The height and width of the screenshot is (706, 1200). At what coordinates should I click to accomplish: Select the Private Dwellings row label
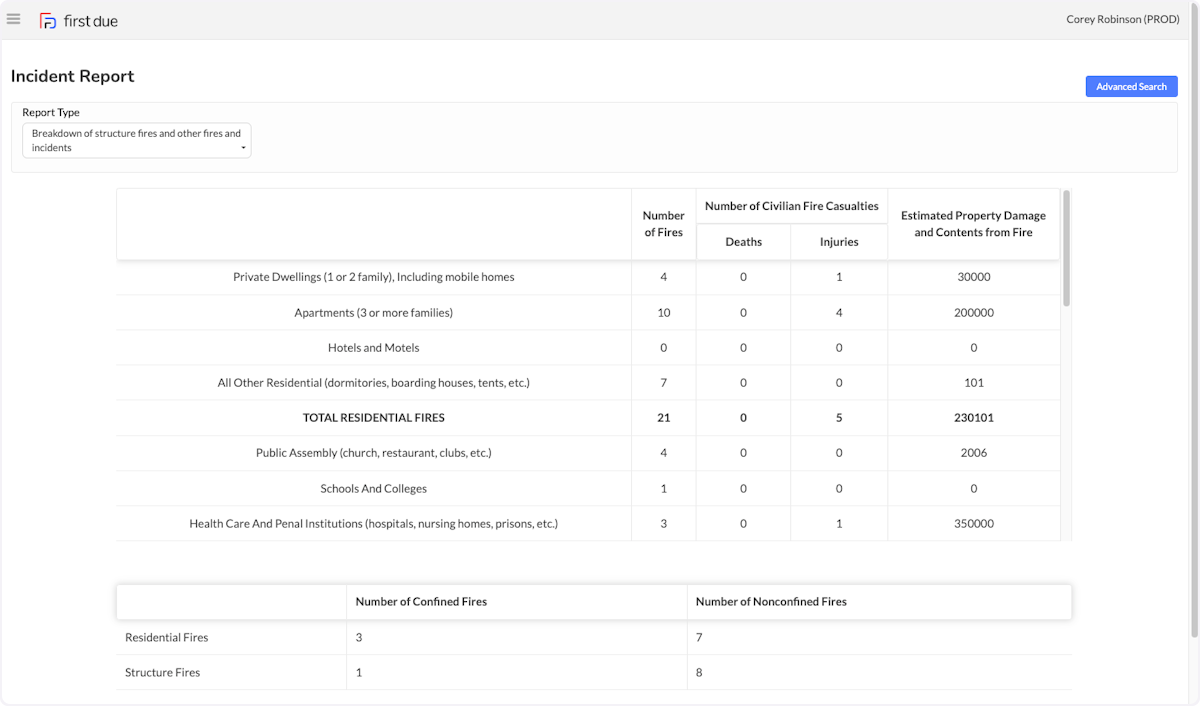pos(373,277)
